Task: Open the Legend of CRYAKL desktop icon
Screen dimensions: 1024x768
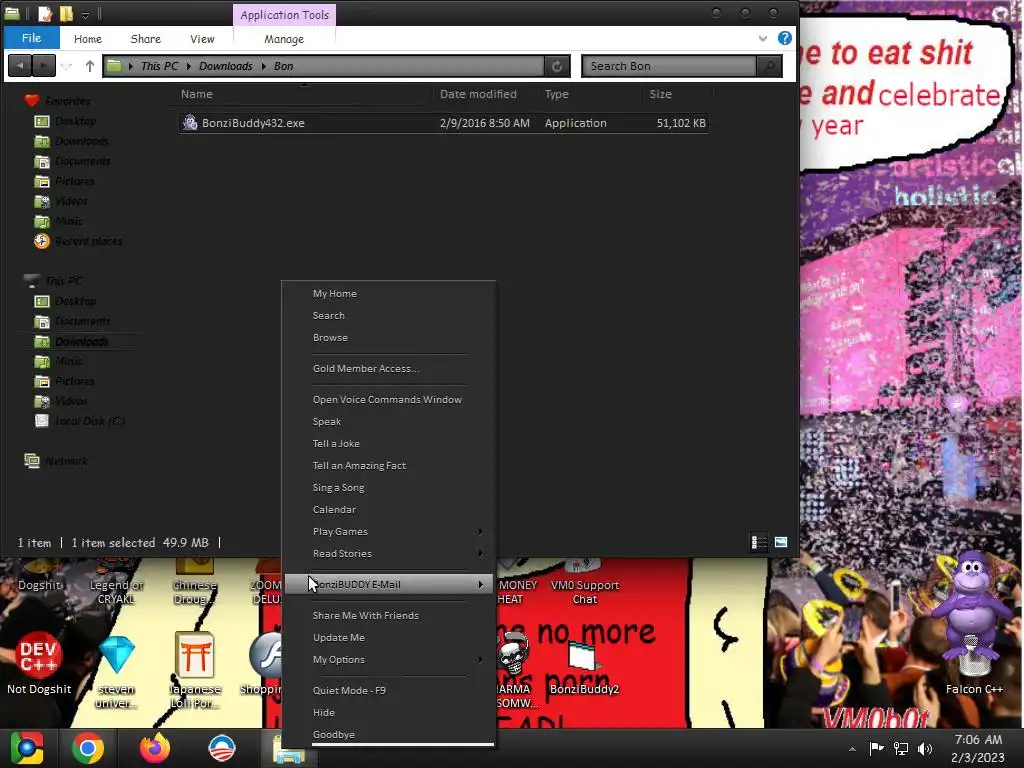Action: pyautogui.click(x=117, y=583)
